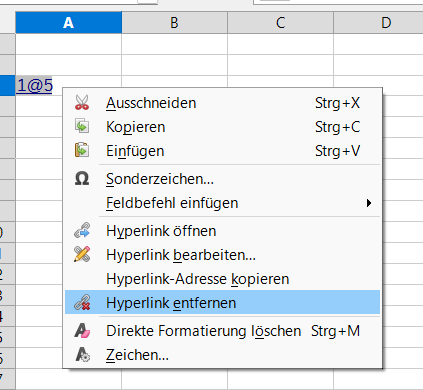Open the Zeichen... entry

[222, 355]
